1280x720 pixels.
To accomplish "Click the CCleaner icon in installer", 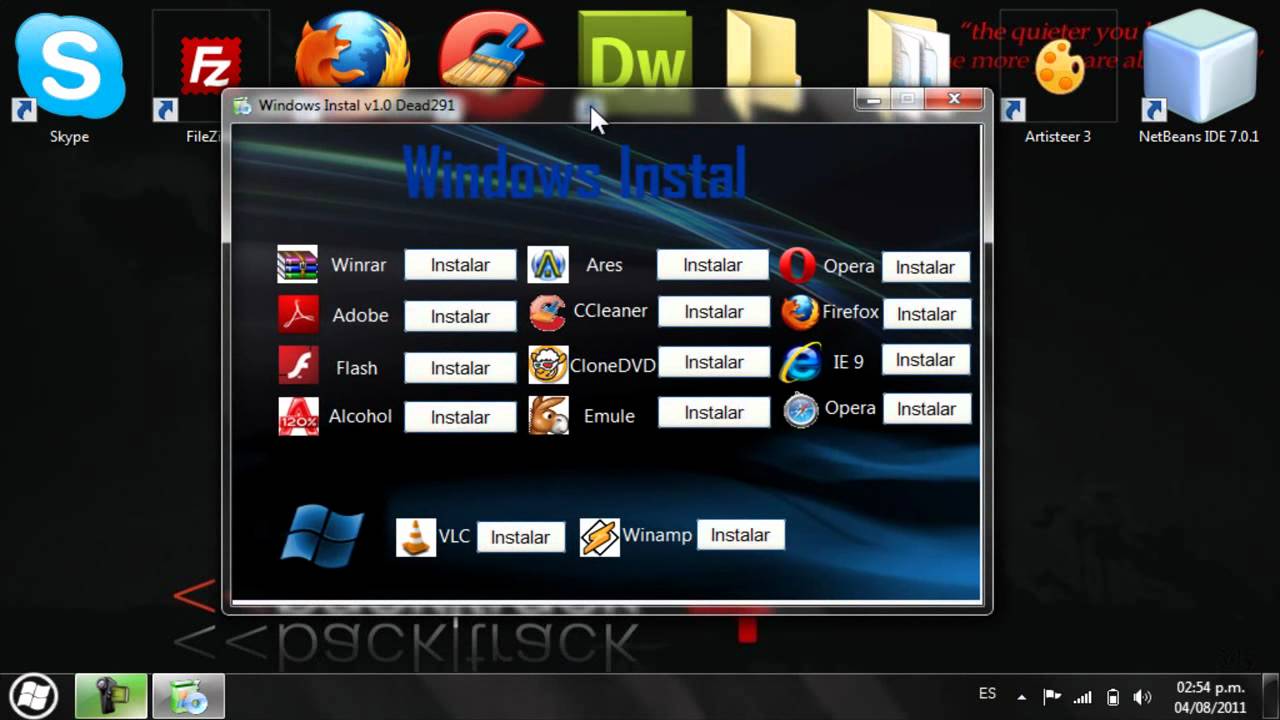I will [547, 313].
